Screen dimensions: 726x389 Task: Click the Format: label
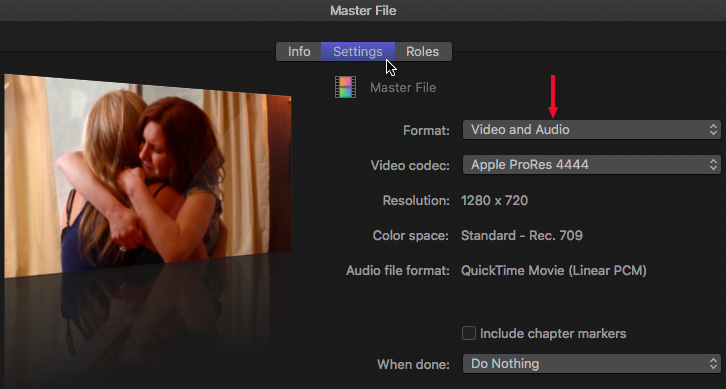[x=426, y=131]
